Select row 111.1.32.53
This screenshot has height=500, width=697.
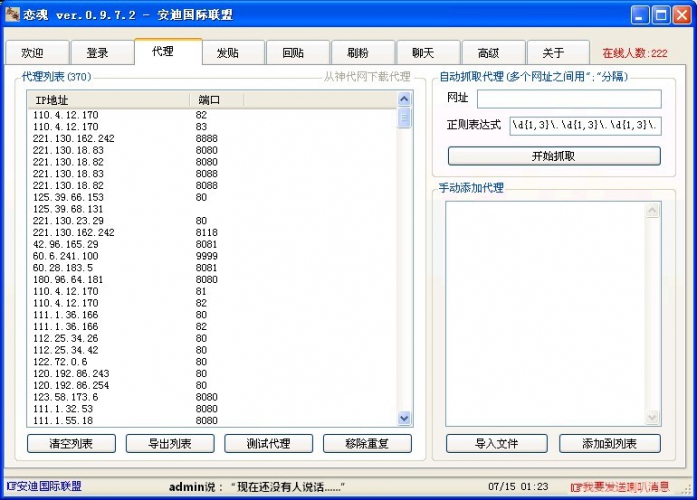click(212, 409)
